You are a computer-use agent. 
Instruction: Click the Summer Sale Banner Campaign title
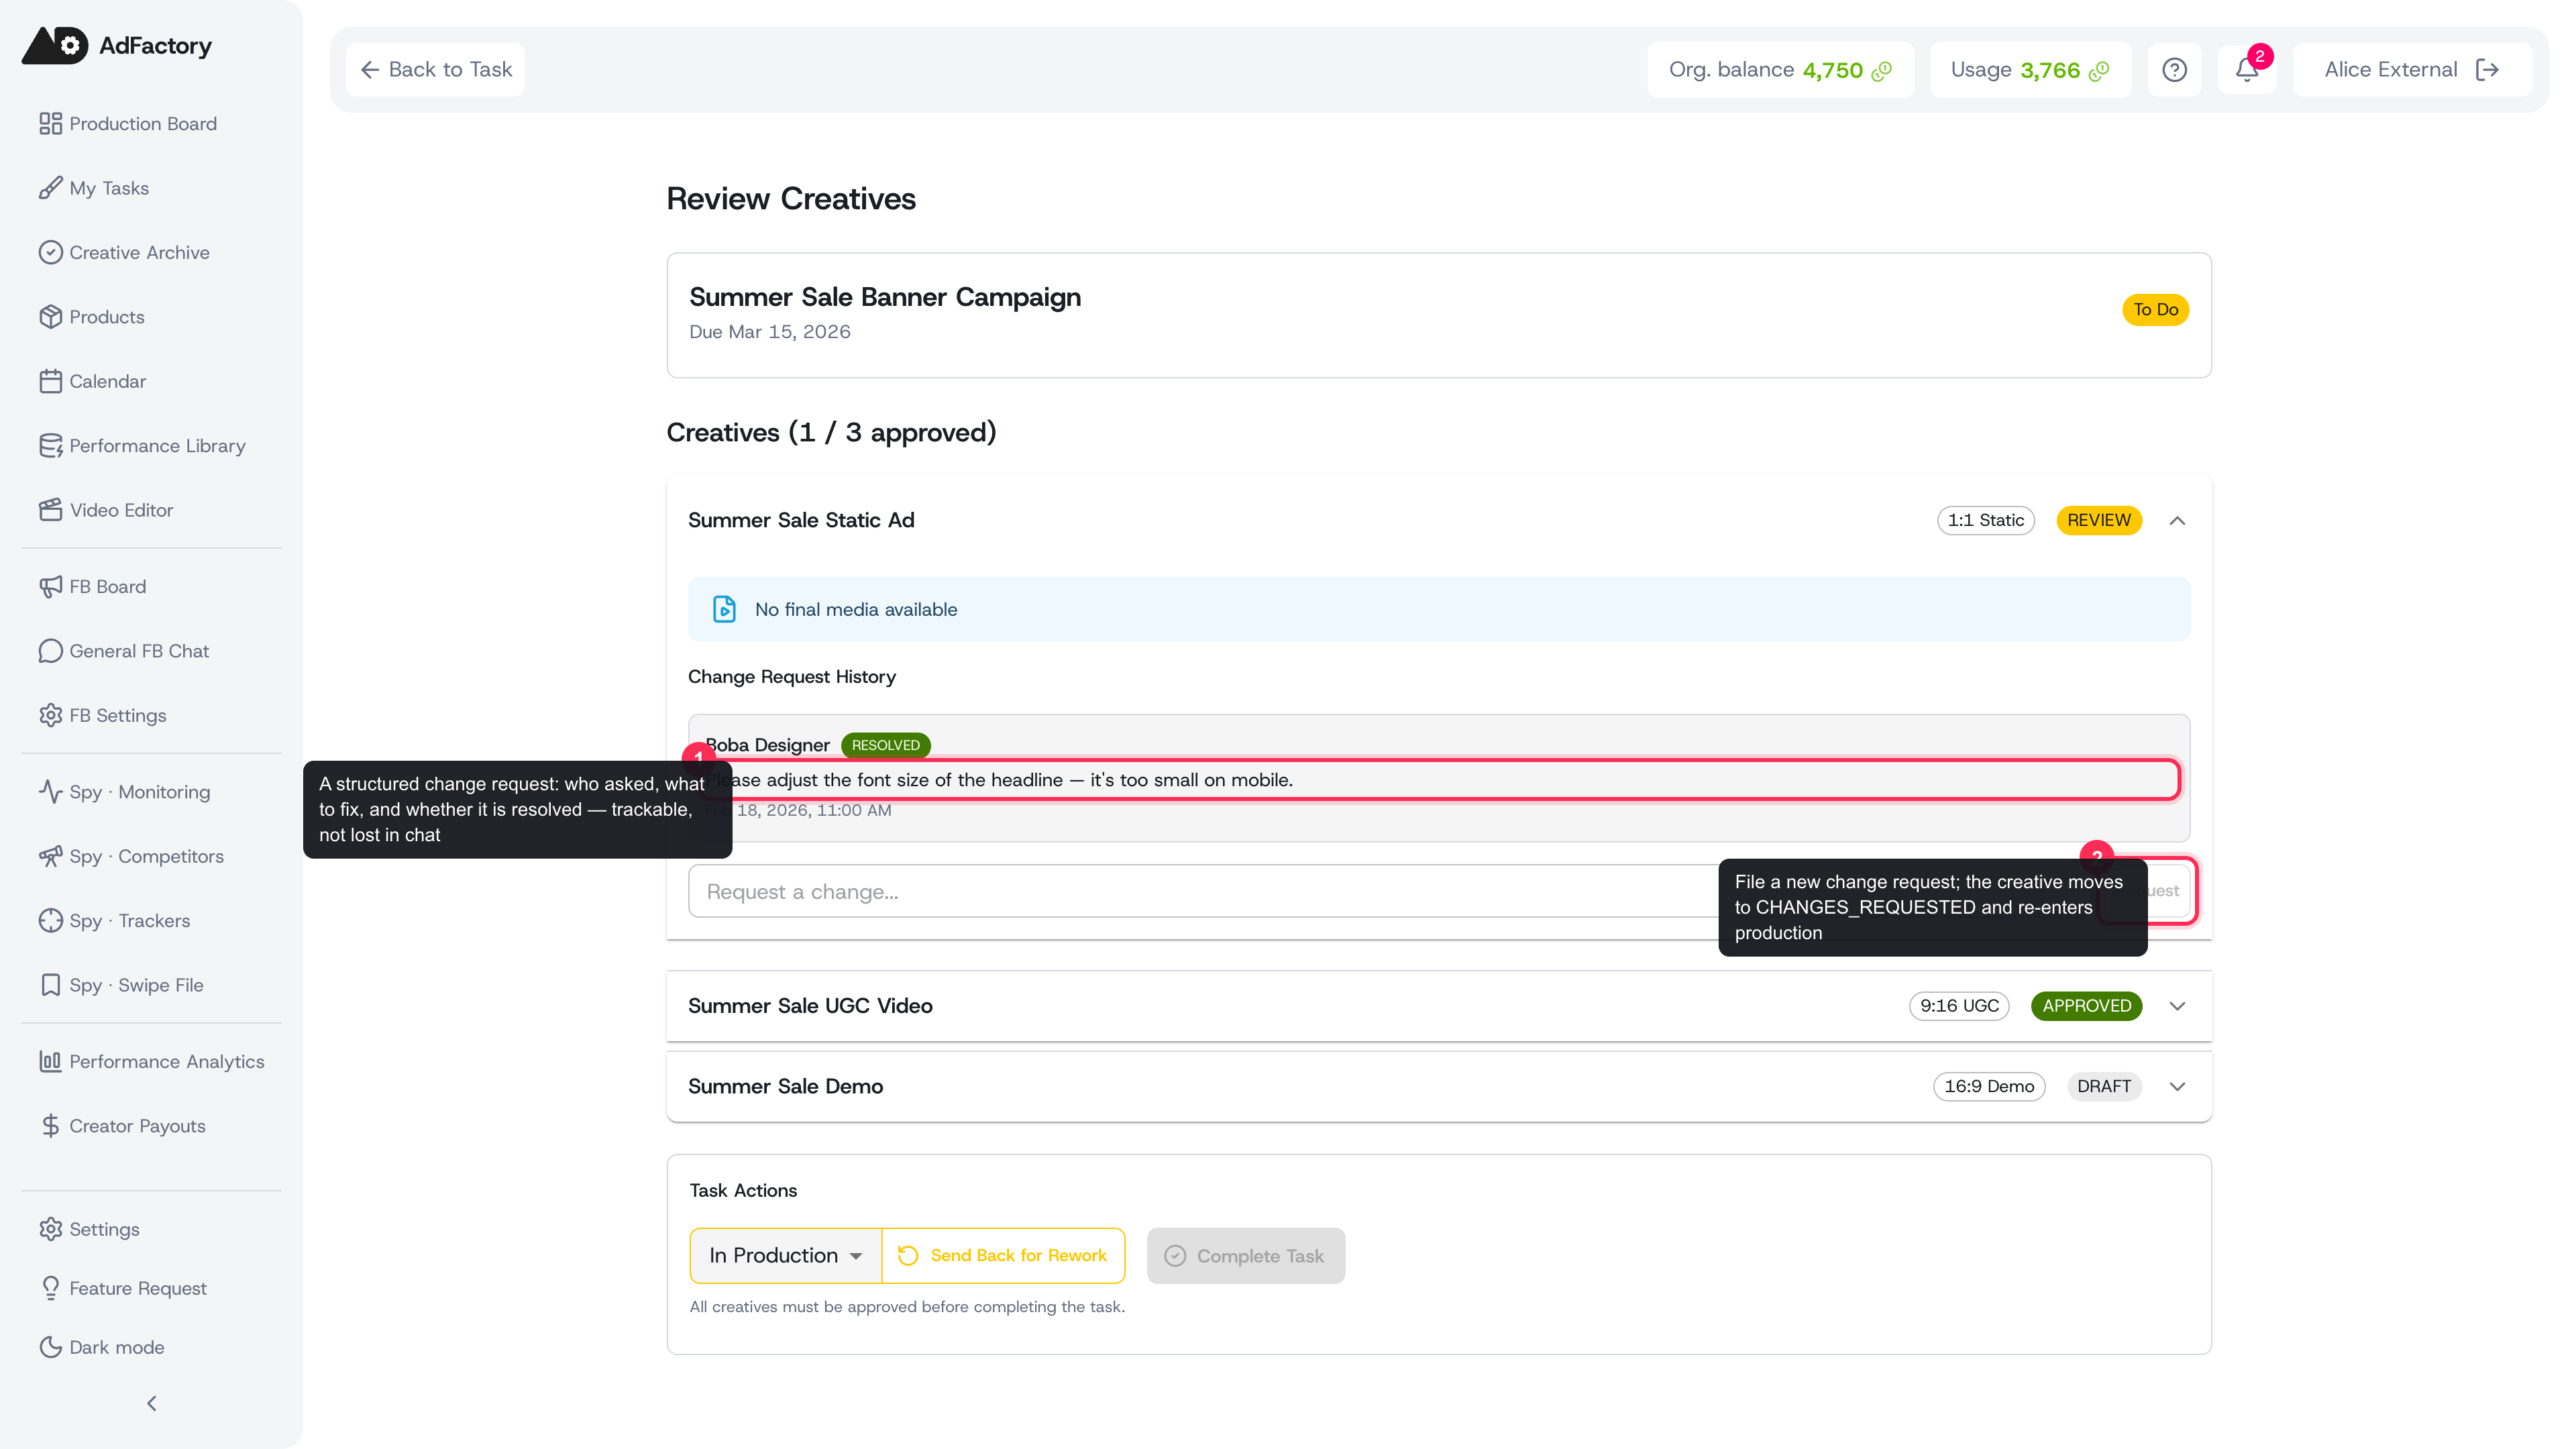pyautogui.click(x=885, y=297)
